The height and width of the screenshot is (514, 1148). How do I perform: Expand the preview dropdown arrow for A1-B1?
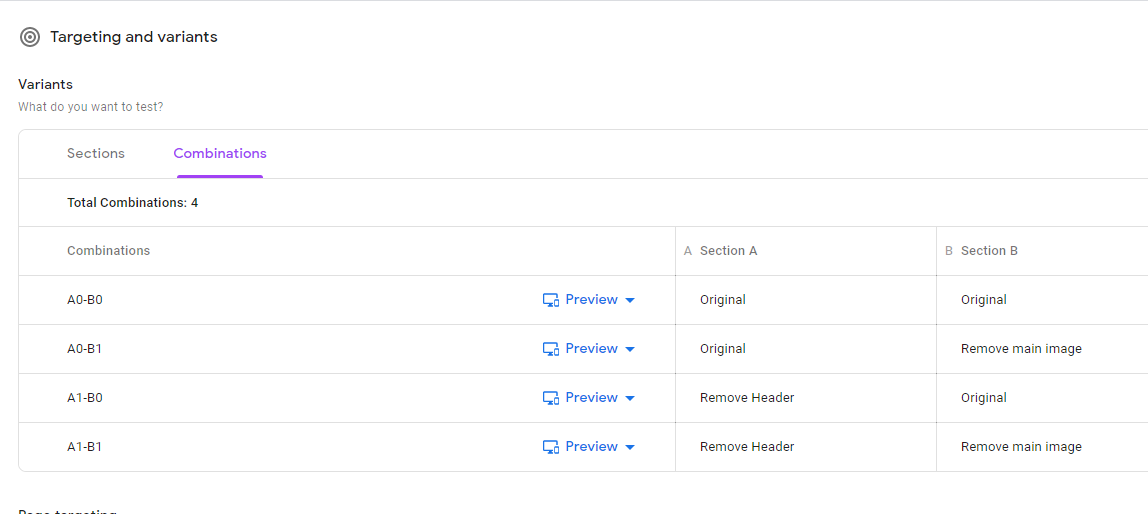[630, 447]
